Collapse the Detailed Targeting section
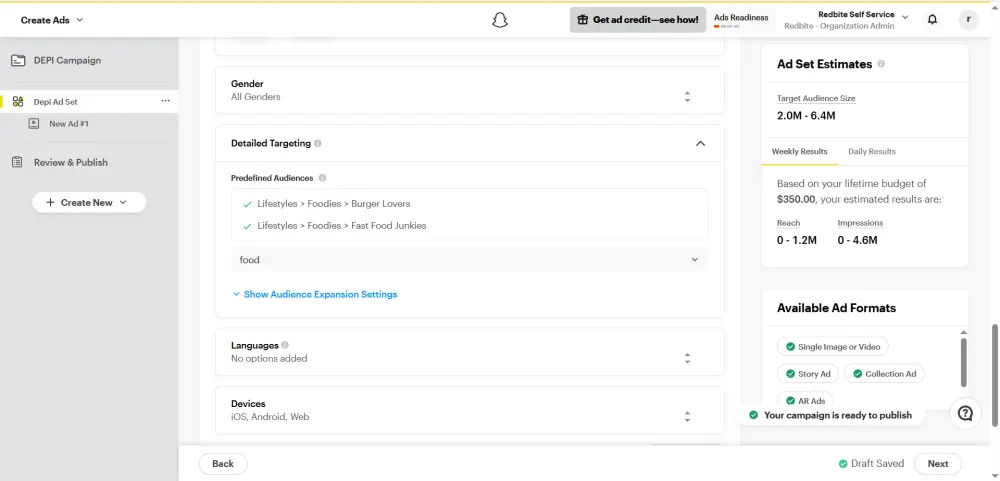Viewport: 1000px width, 481px height. click(x=700, y=144)
